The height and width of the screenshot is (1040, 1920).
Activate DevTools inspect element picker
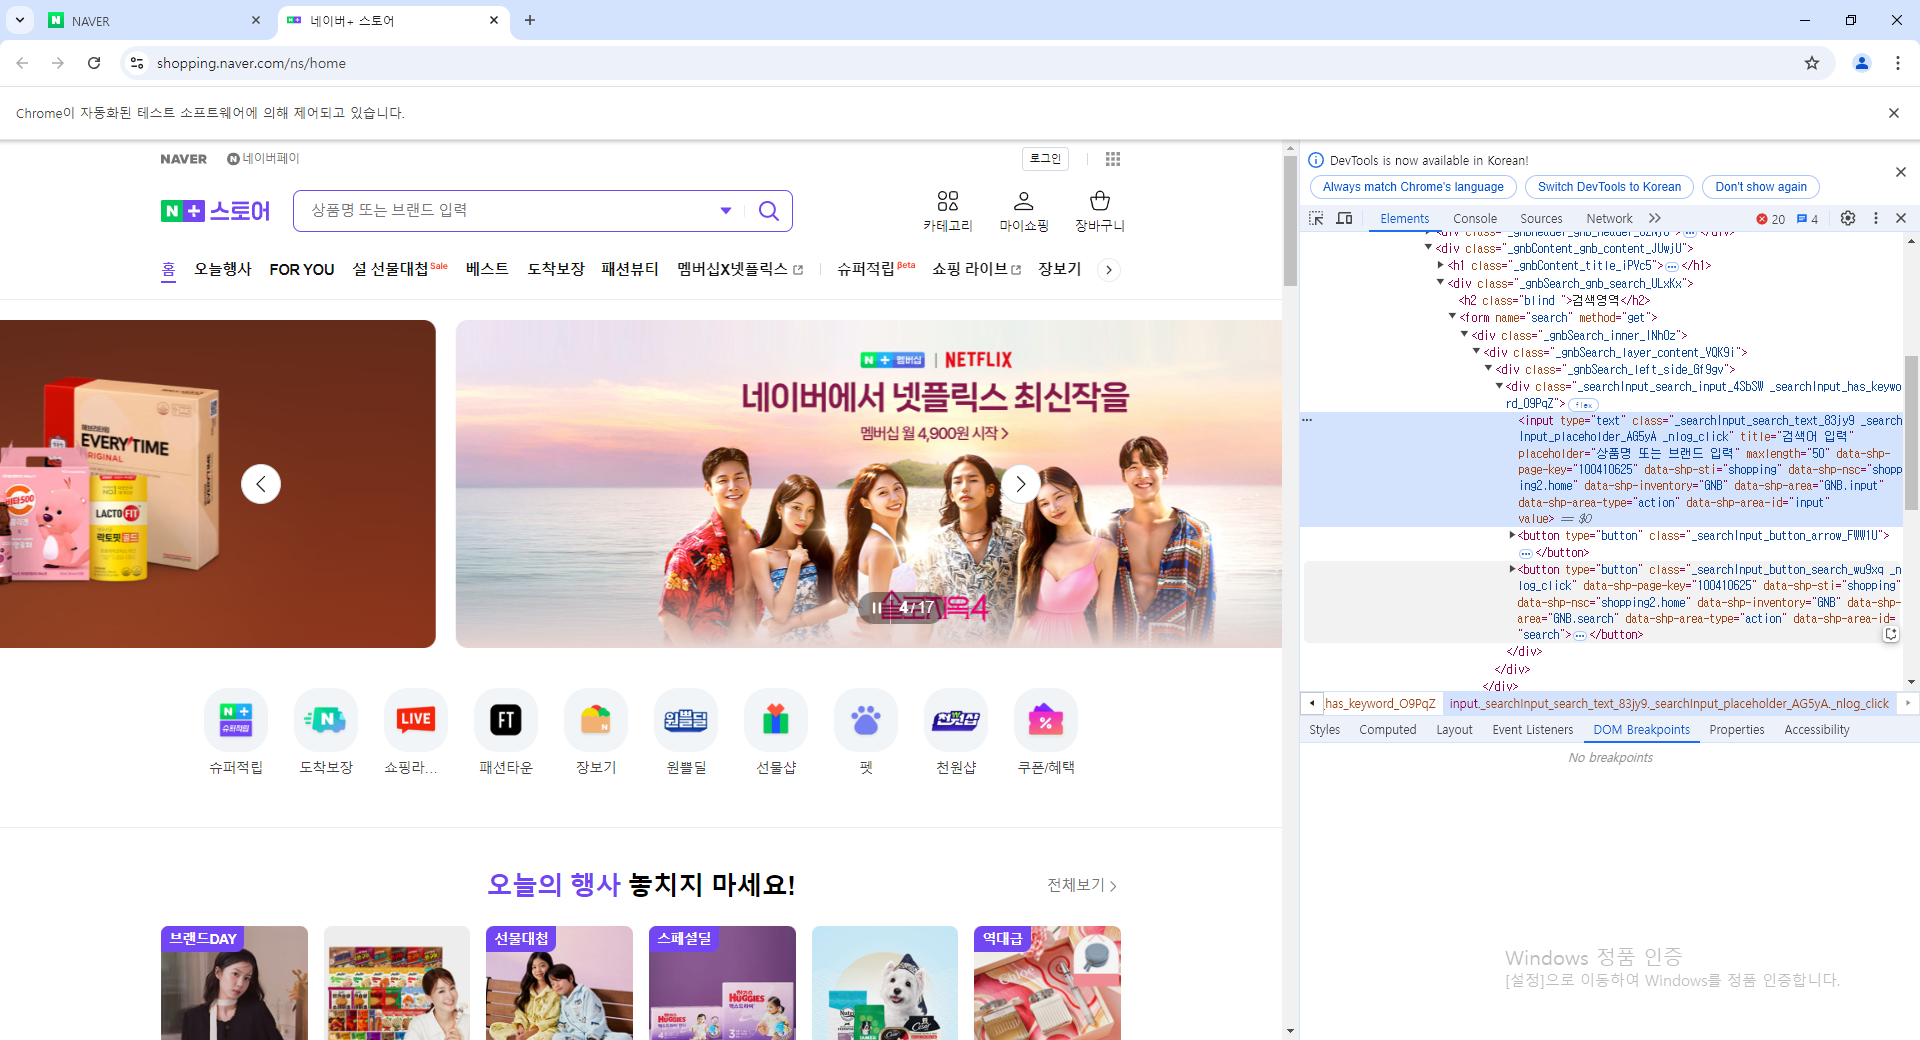click(1316, 218)
